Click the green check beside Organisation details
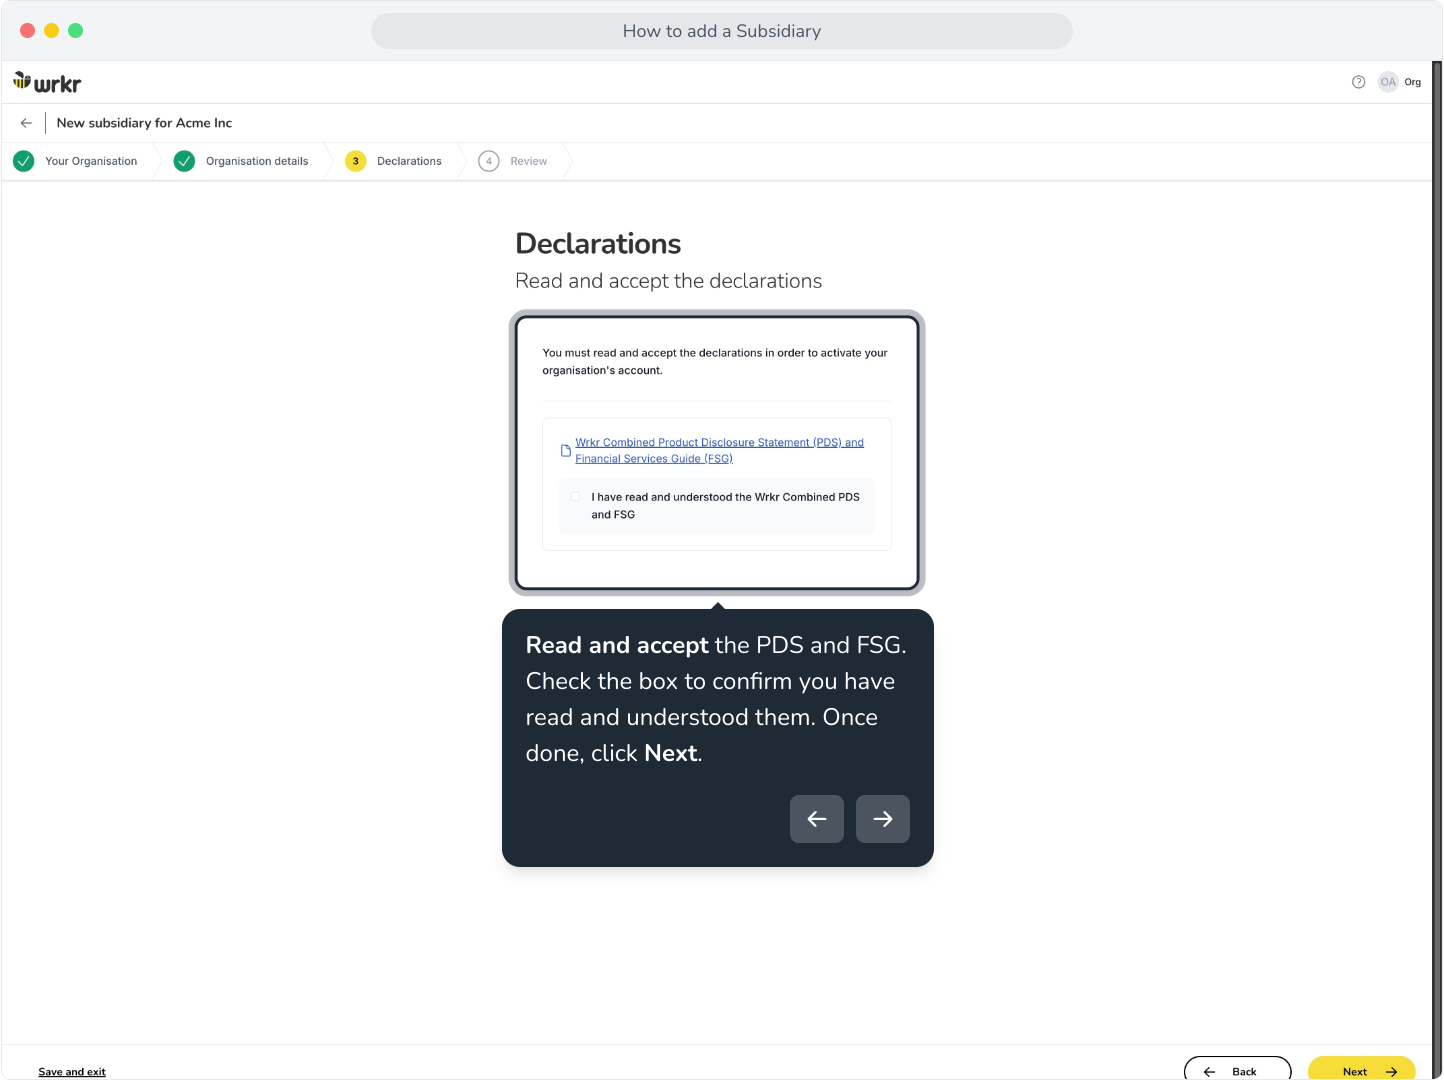 tap(184, 161)
